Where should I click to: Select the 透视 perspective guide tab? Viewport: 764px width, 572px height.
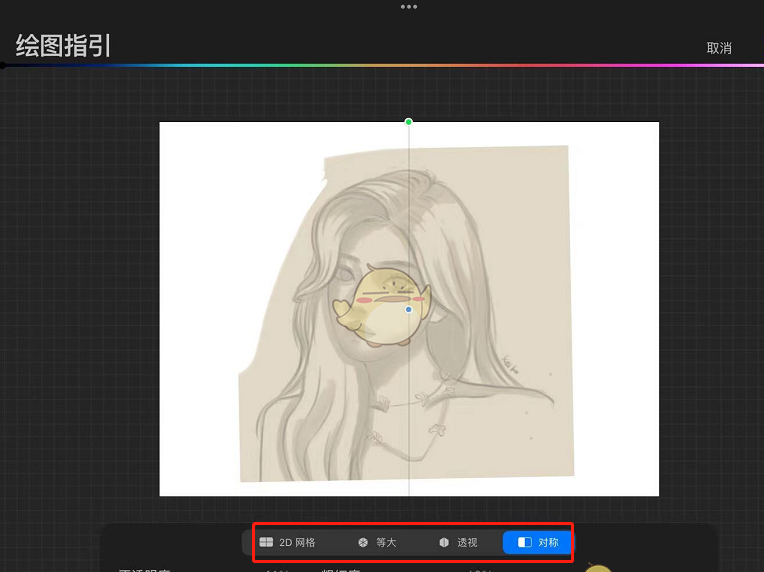coord(458,542)
